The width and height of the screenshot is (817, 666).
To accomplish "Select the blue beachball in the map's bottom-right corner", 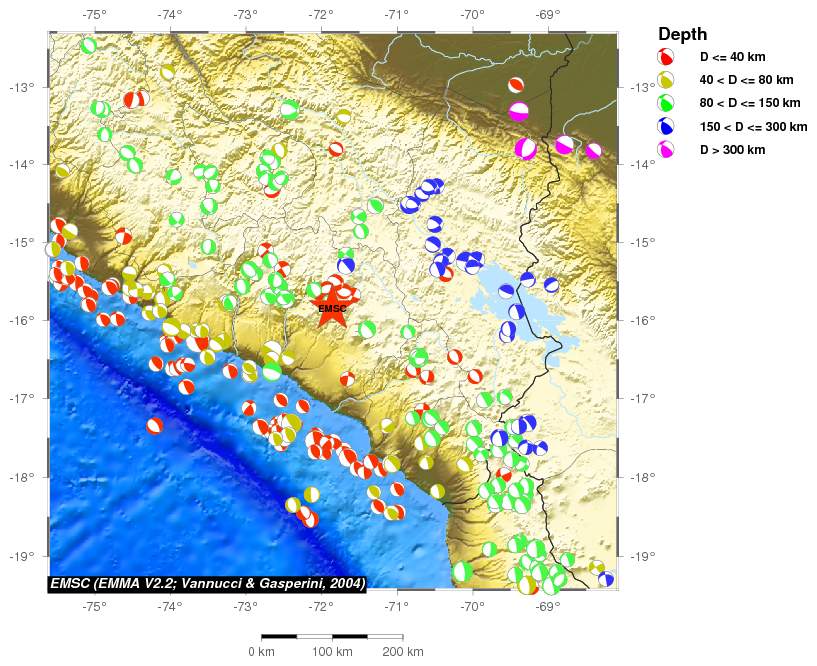I will (x=606, y=579).
